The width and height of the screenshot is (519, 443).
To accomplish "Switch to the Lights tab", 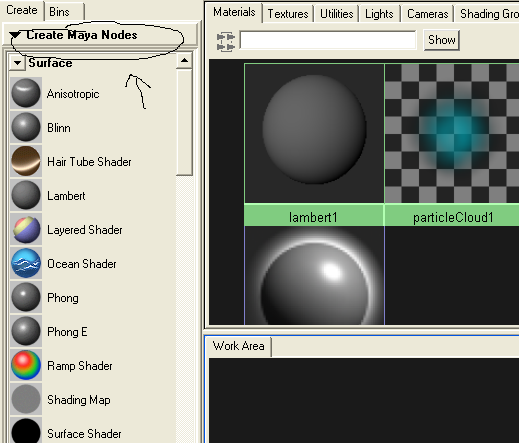I will (x=379, y=14).
